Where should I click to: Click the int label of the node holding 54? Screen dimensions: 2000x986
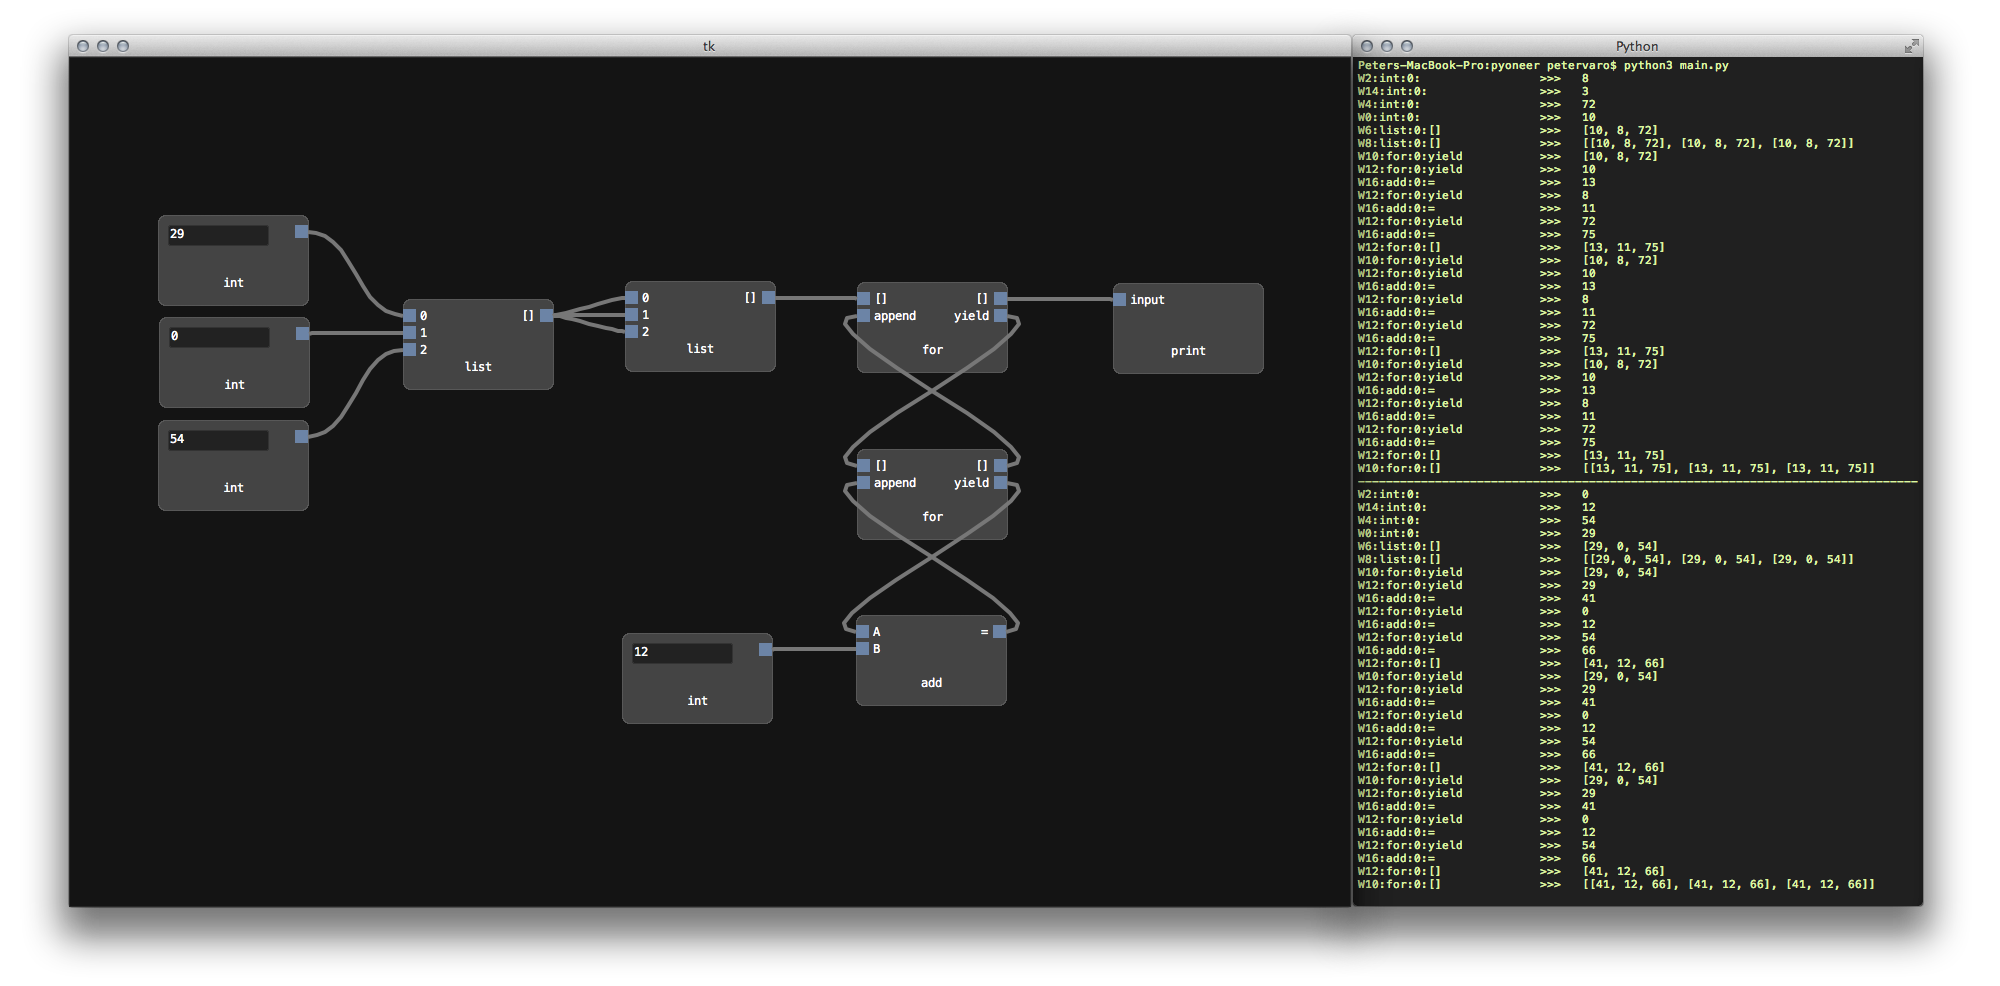[233, 488]
